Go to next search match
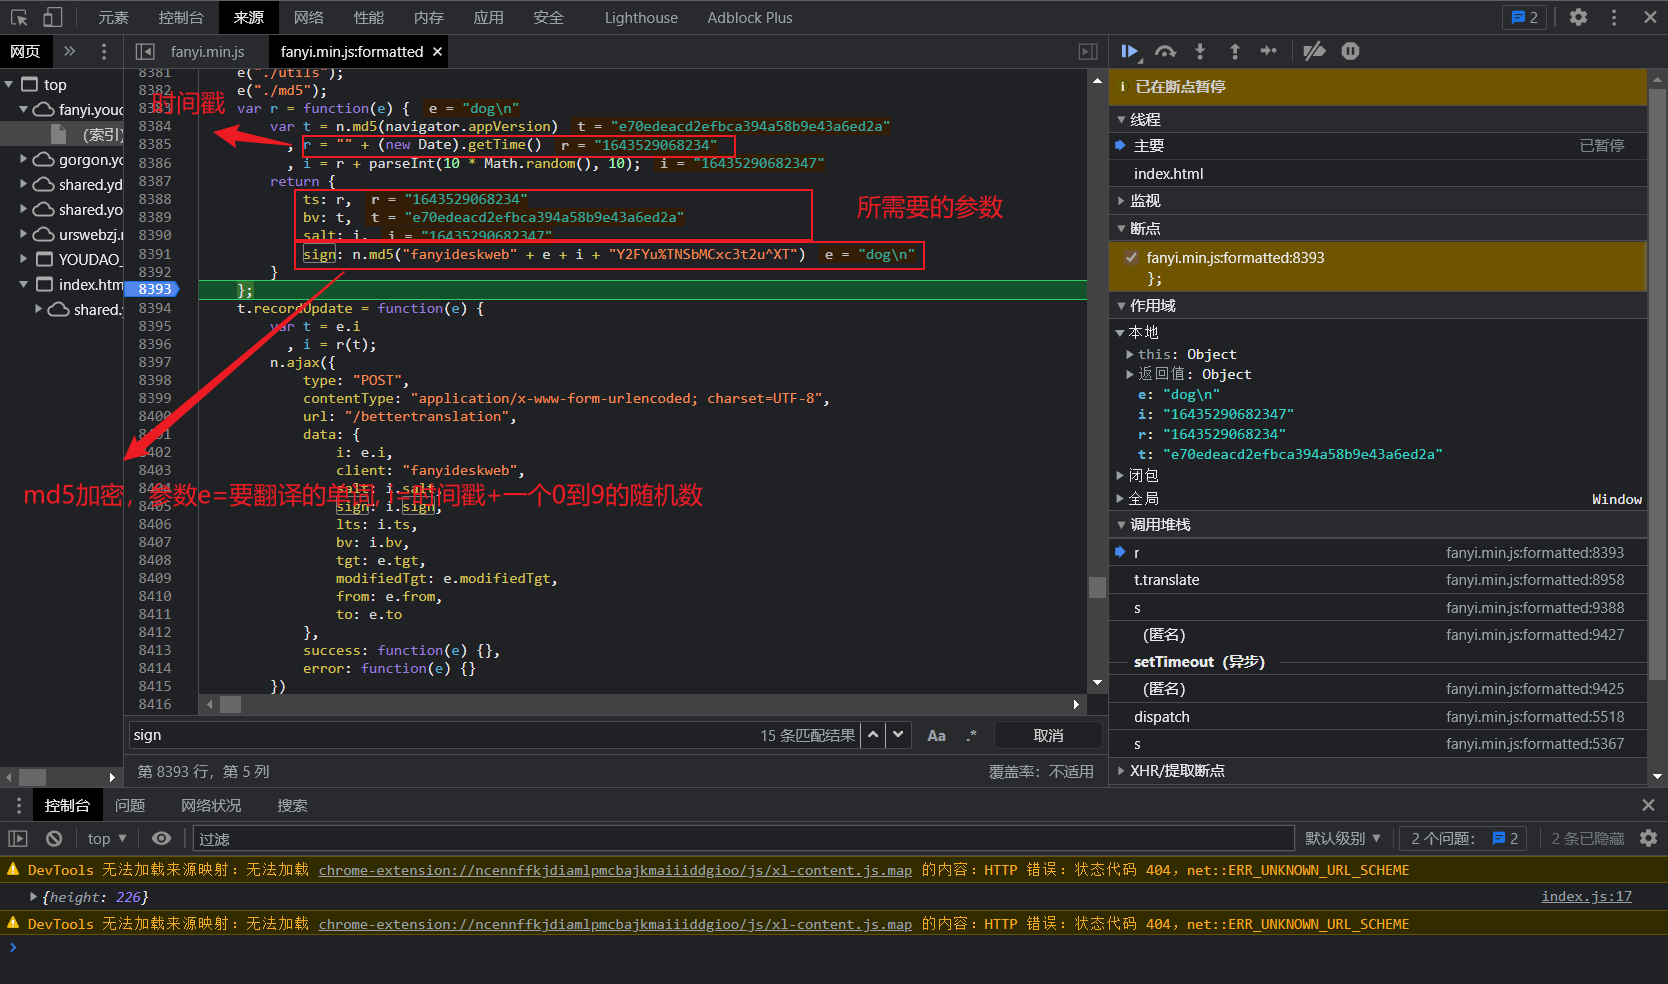The width and height of the screenshot is (1668, 984). (898, 735)
